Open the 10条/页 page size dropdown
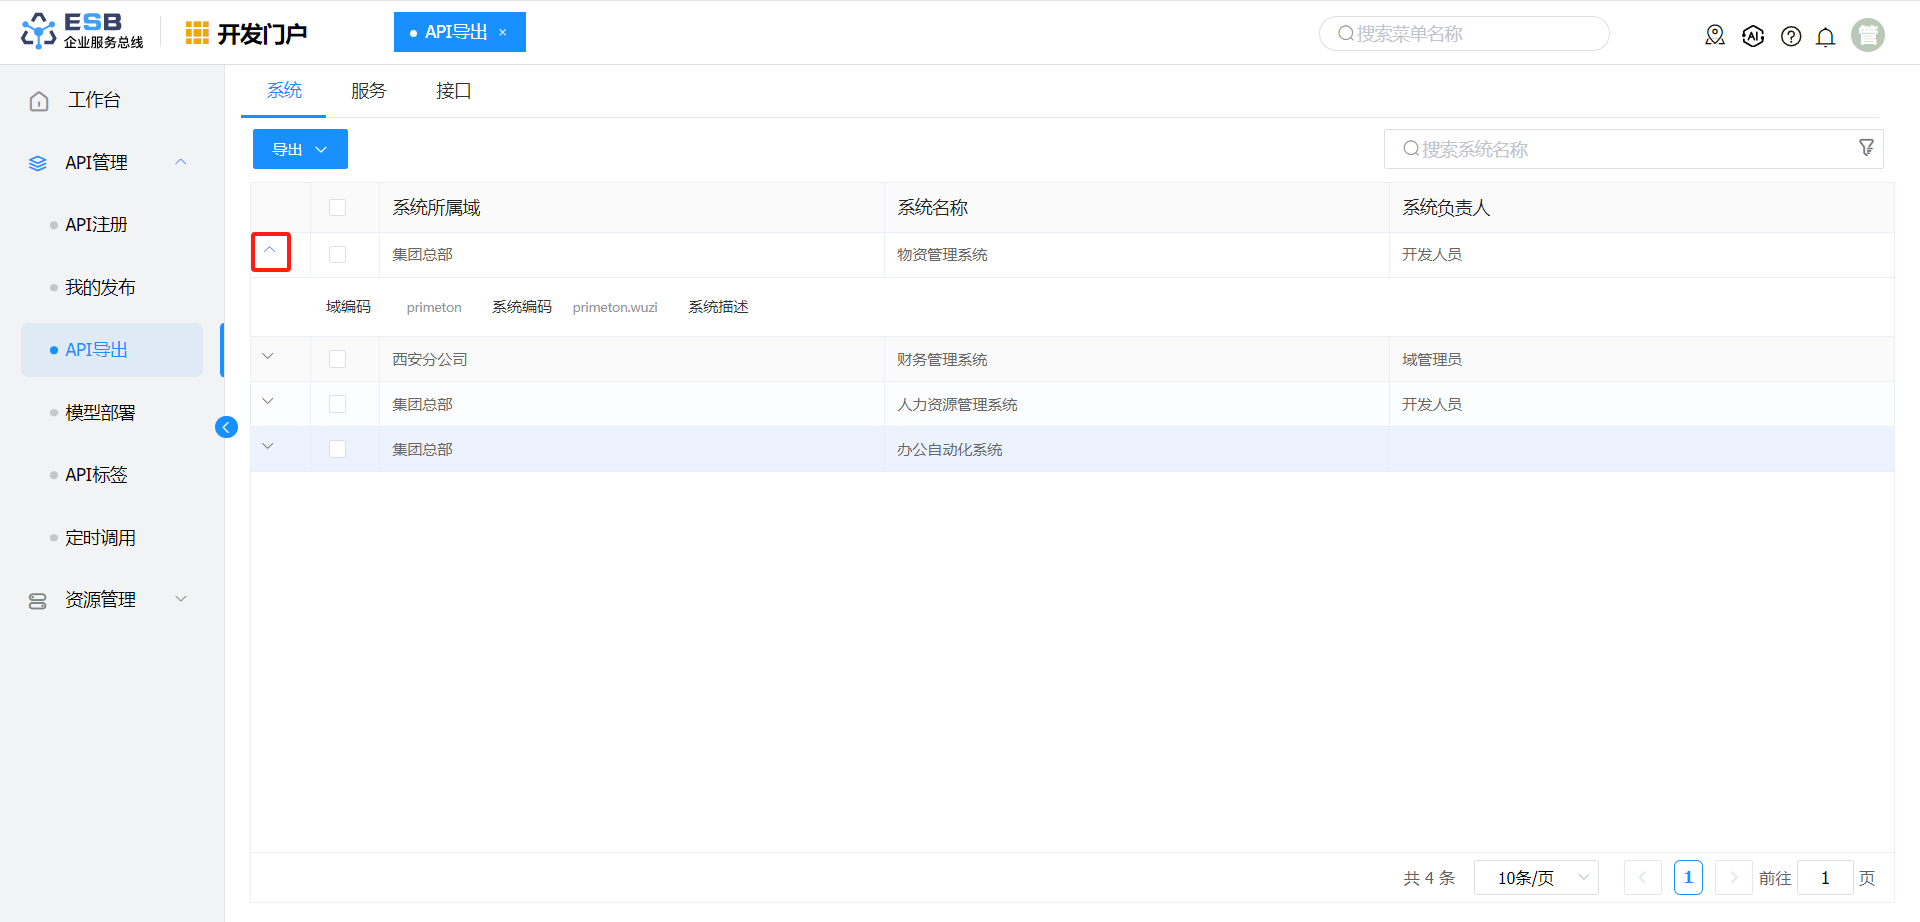This screenshot has width=1920, height=922. (1536, 878)
